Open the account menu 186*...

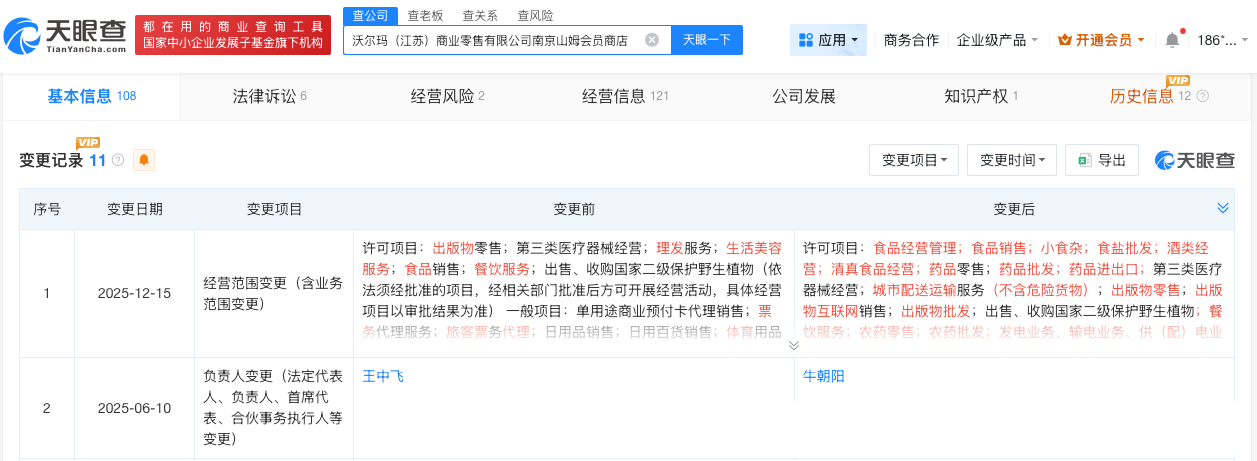[x=1222, y=40]
